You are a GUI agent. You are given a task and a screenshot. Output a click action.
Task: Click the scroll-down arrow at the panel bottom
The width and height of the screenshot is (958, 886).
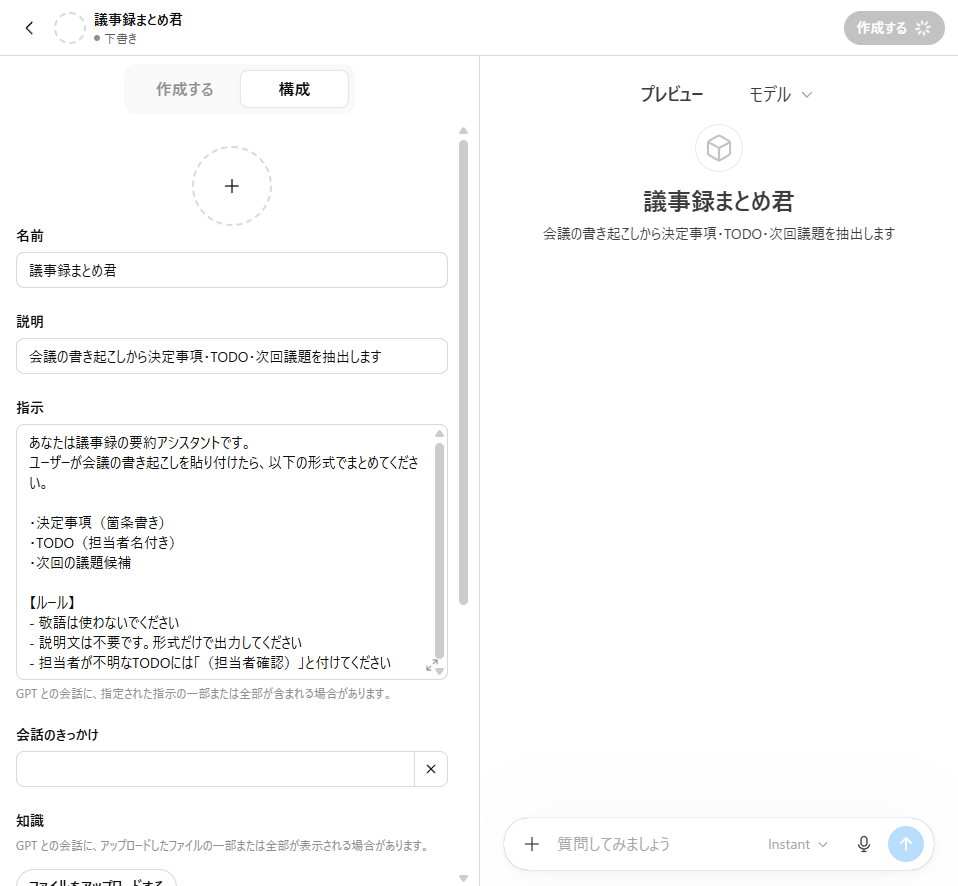pos(463,878)
